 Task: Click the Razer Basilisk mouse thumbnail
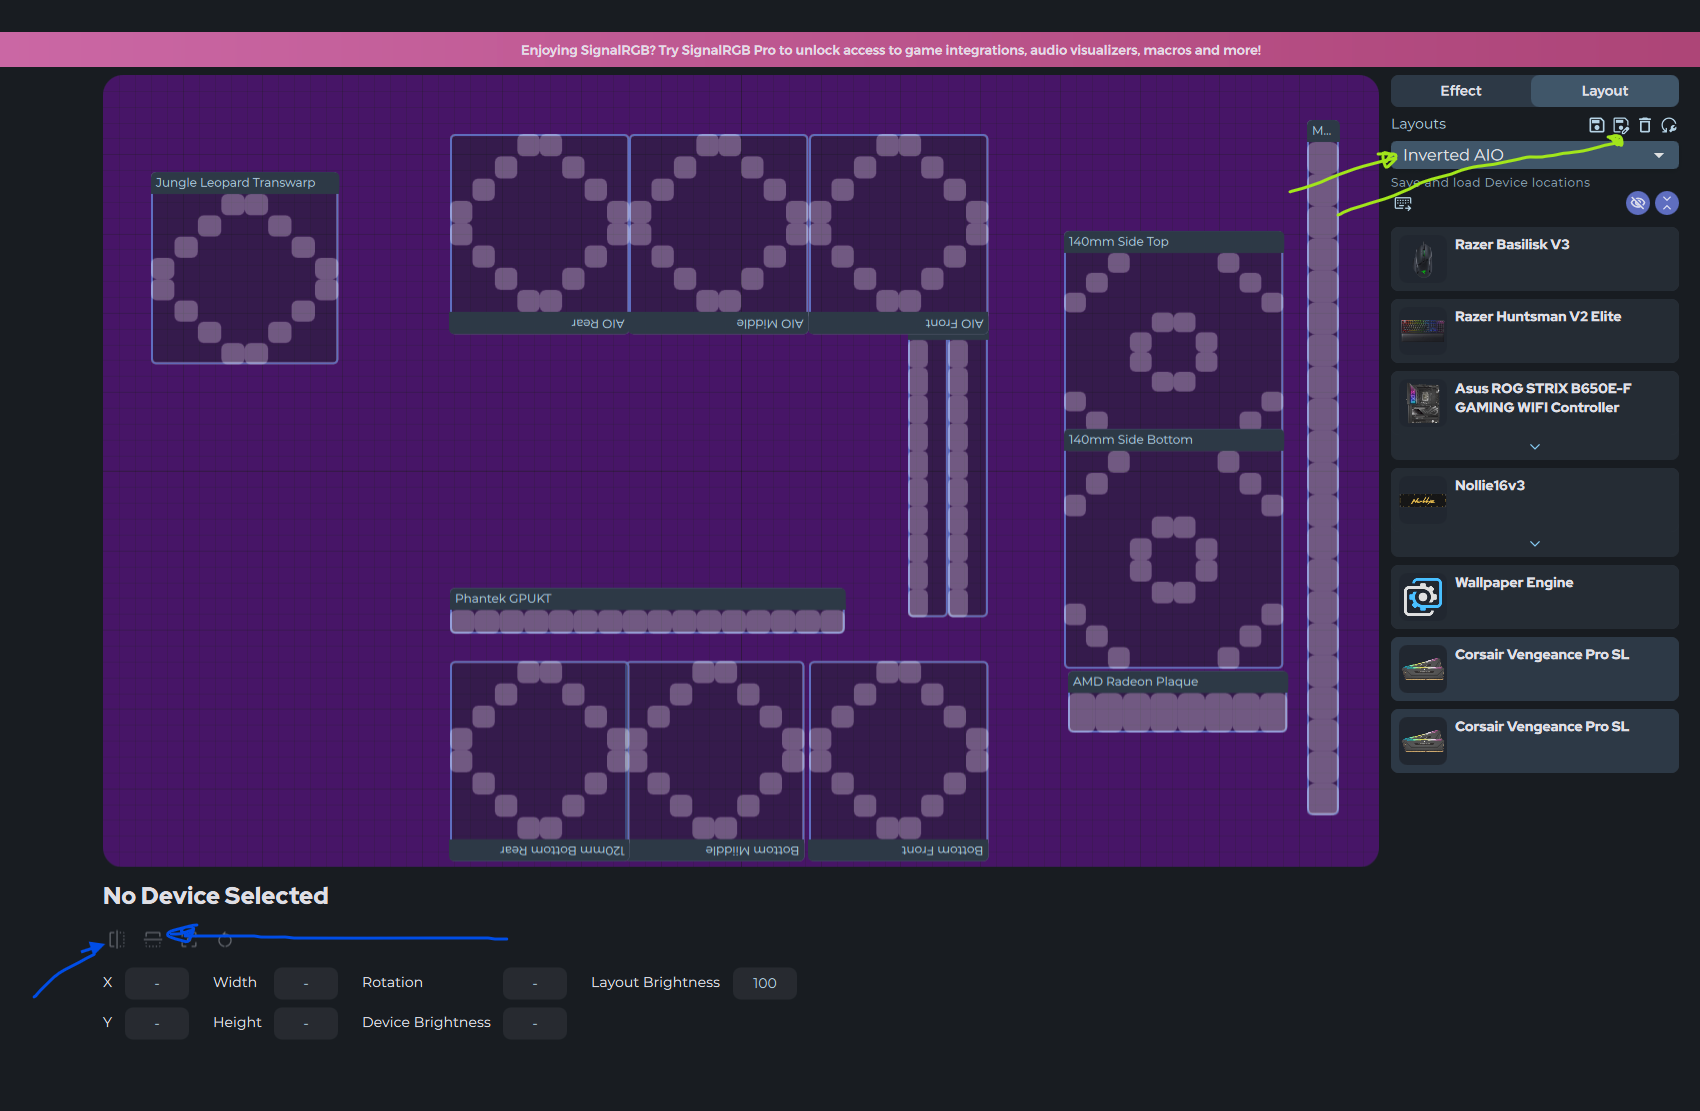coord(1423,259)
